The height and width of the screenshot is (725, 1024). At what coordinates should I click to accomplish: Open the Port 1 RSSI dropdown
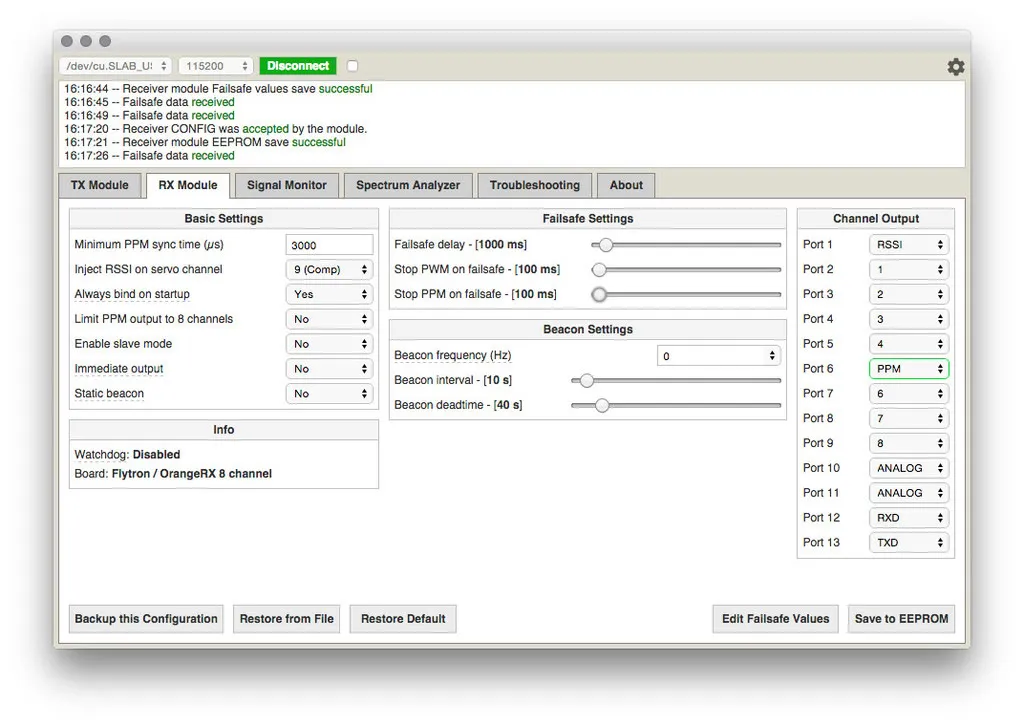pyautogui.click(x=908, y=245)
